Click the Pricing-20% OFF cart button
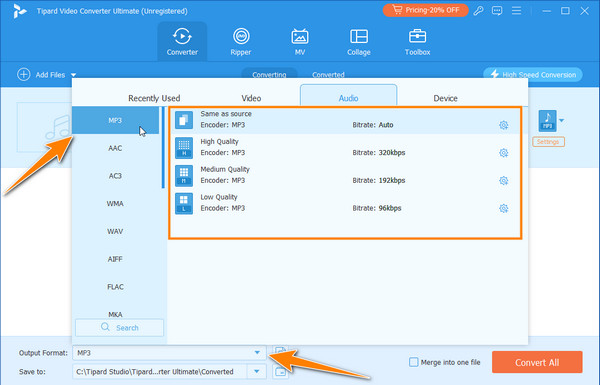The width and height of the screenshot is (600, 385). [426, 10]
